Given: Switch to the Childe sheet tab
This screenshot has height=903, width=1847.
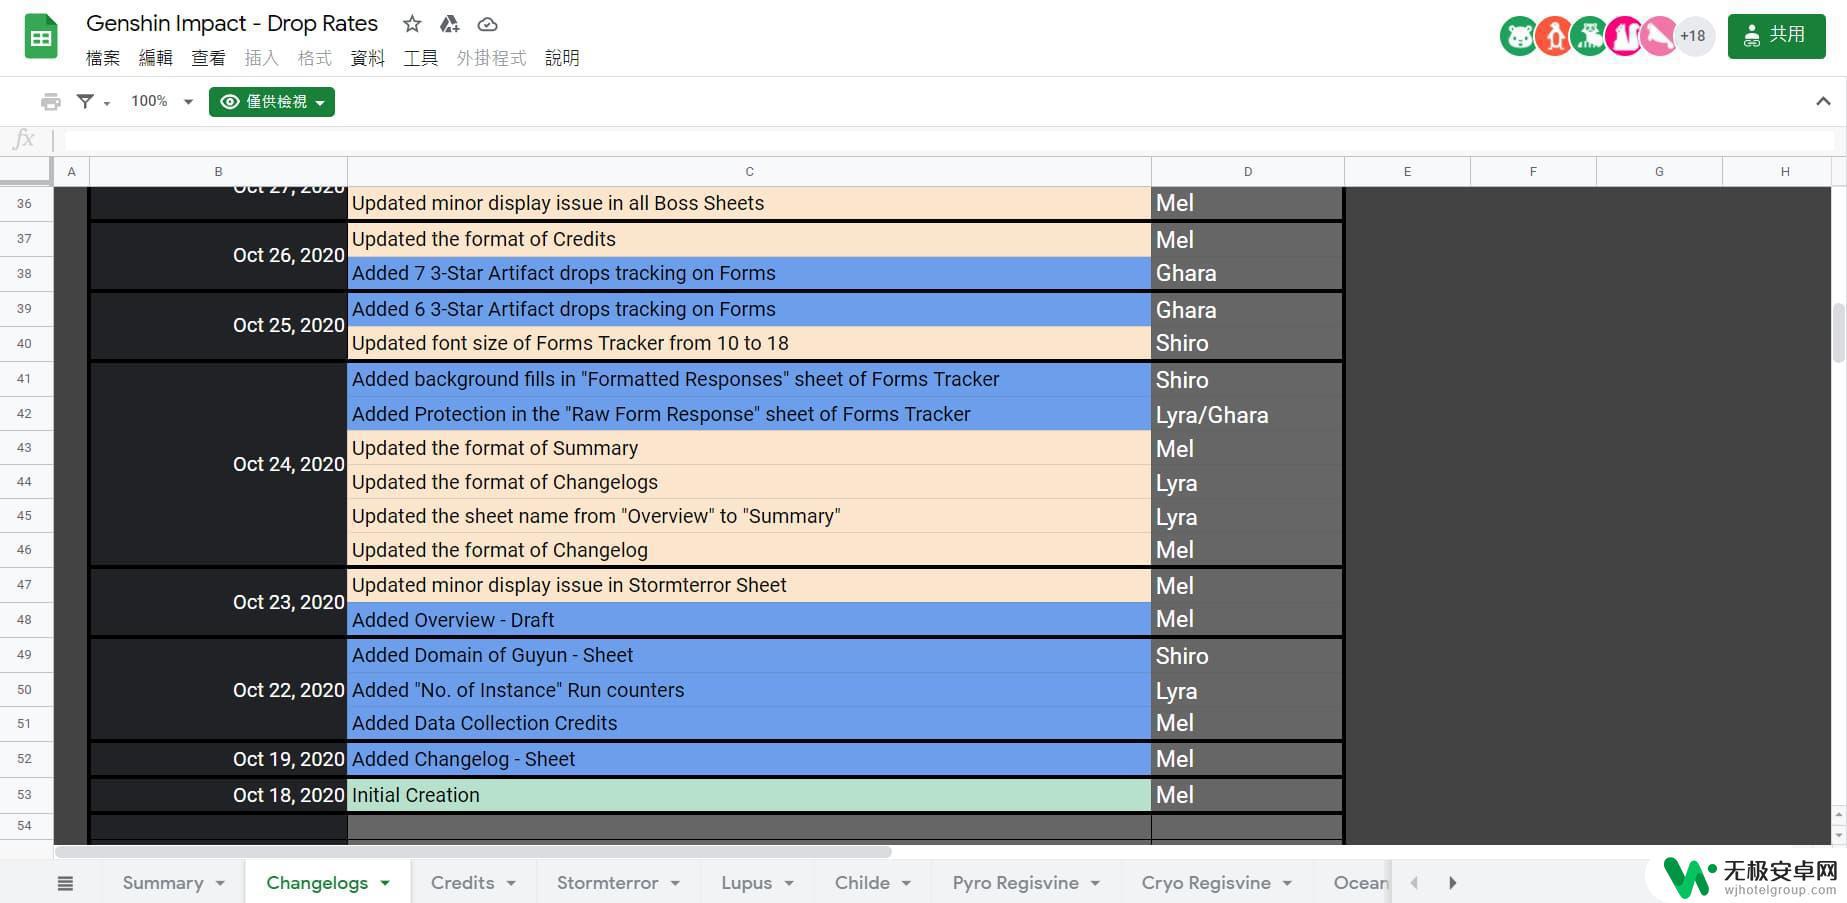Looking at the screenshot, I should click(x=862, y=883).
